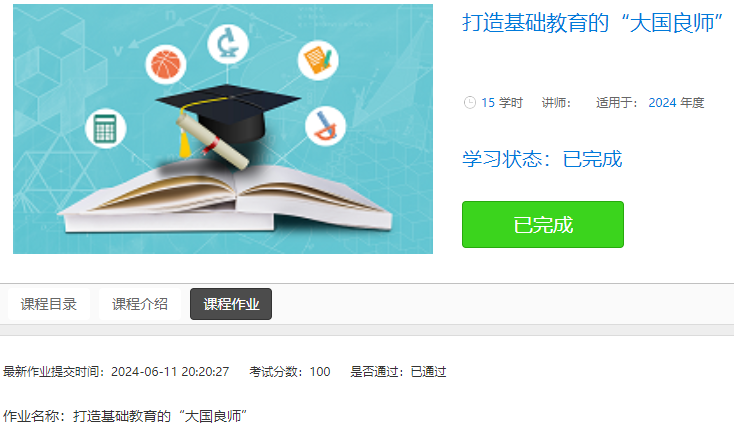
Task: Switch to the 课程目录 tab
Action: tap(49, 304)
